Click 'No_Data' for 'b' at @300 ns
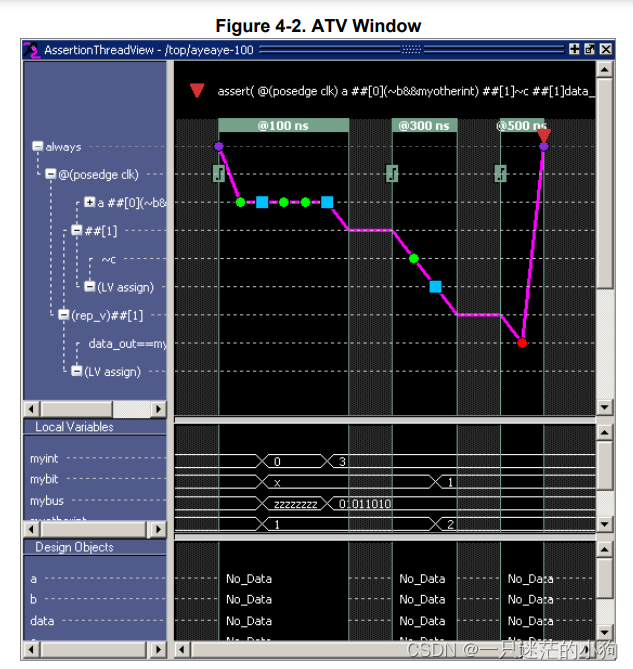Screen dimensions: 633x669 click(x=422, y=599)
